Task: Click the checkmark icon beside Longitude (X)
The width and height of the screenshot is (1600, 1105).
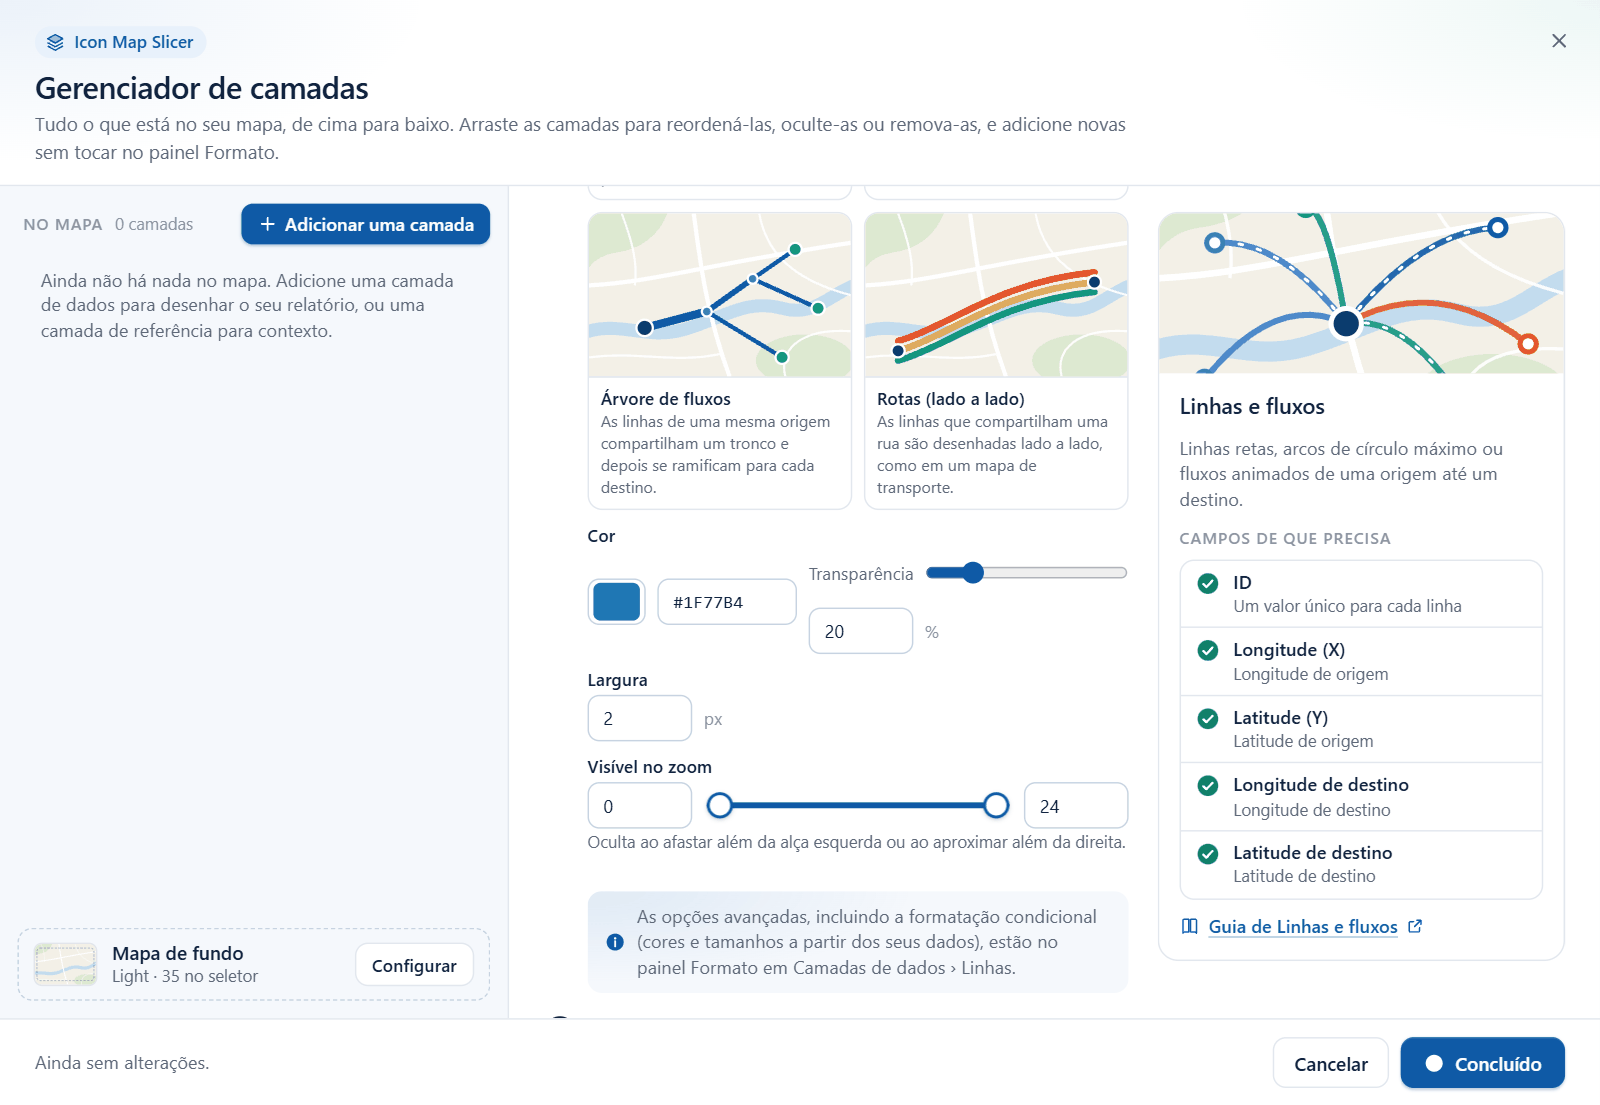Action: coord(1208,650)
